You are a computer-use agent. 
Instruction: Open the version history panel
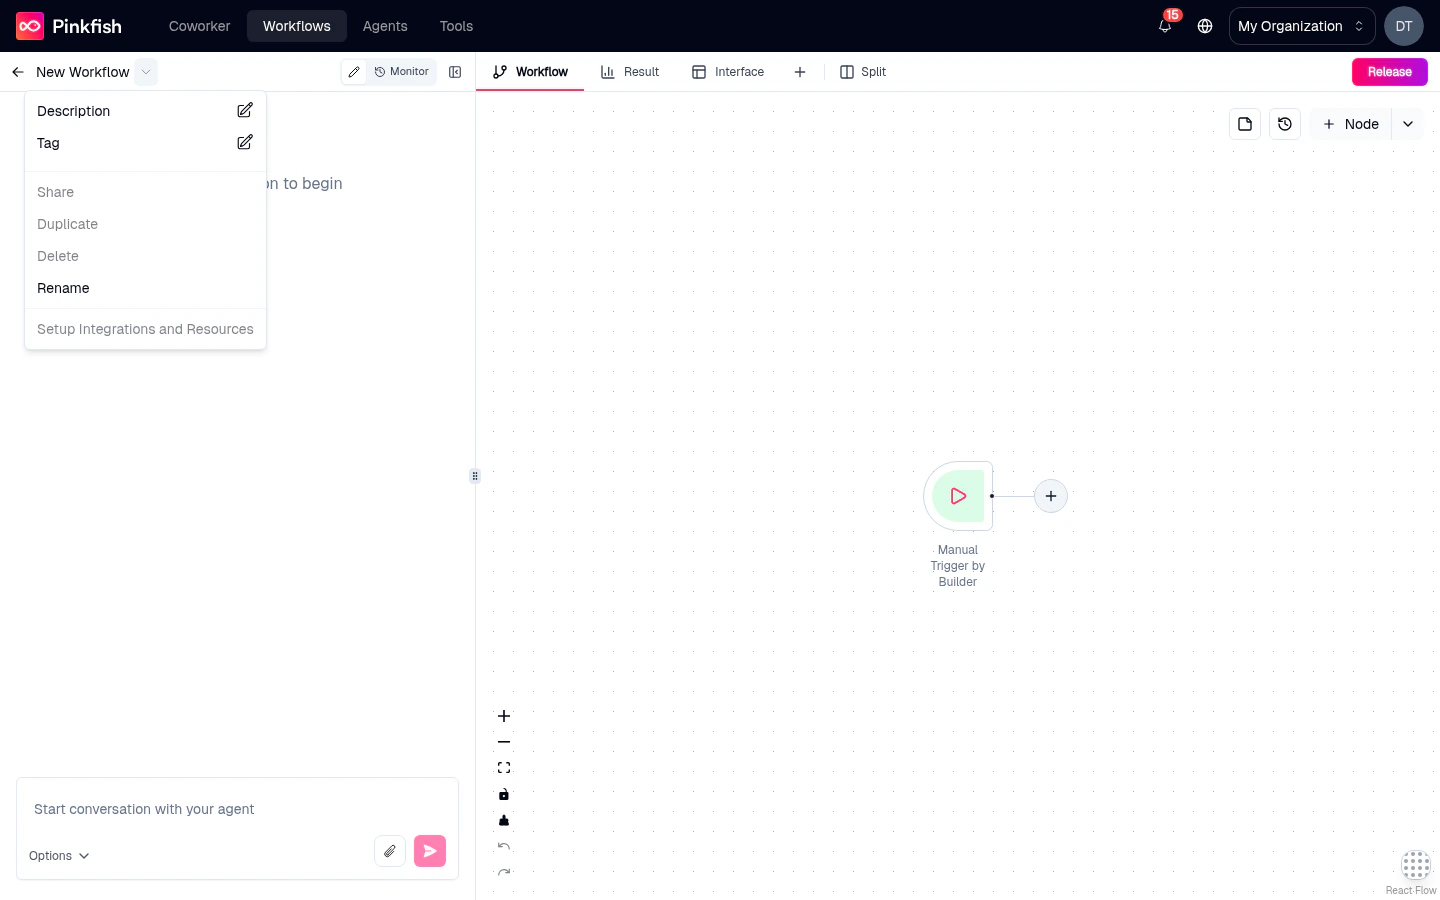1285,124
